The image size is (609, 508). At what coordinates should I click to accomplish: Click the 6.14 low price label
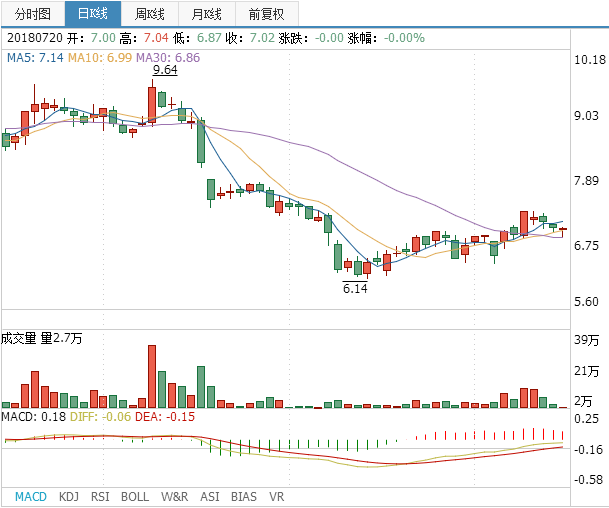point(355,288)
